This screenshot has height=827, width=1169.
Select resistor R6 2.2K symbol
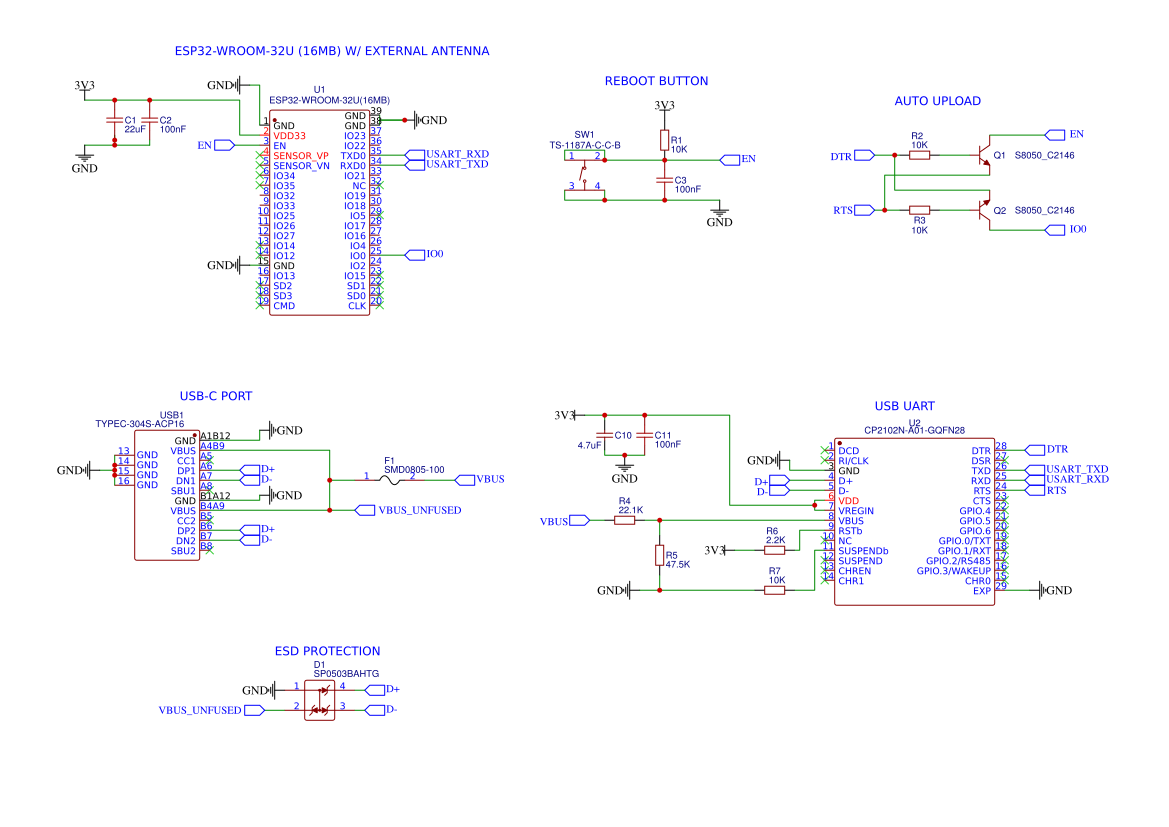(775, 550)
